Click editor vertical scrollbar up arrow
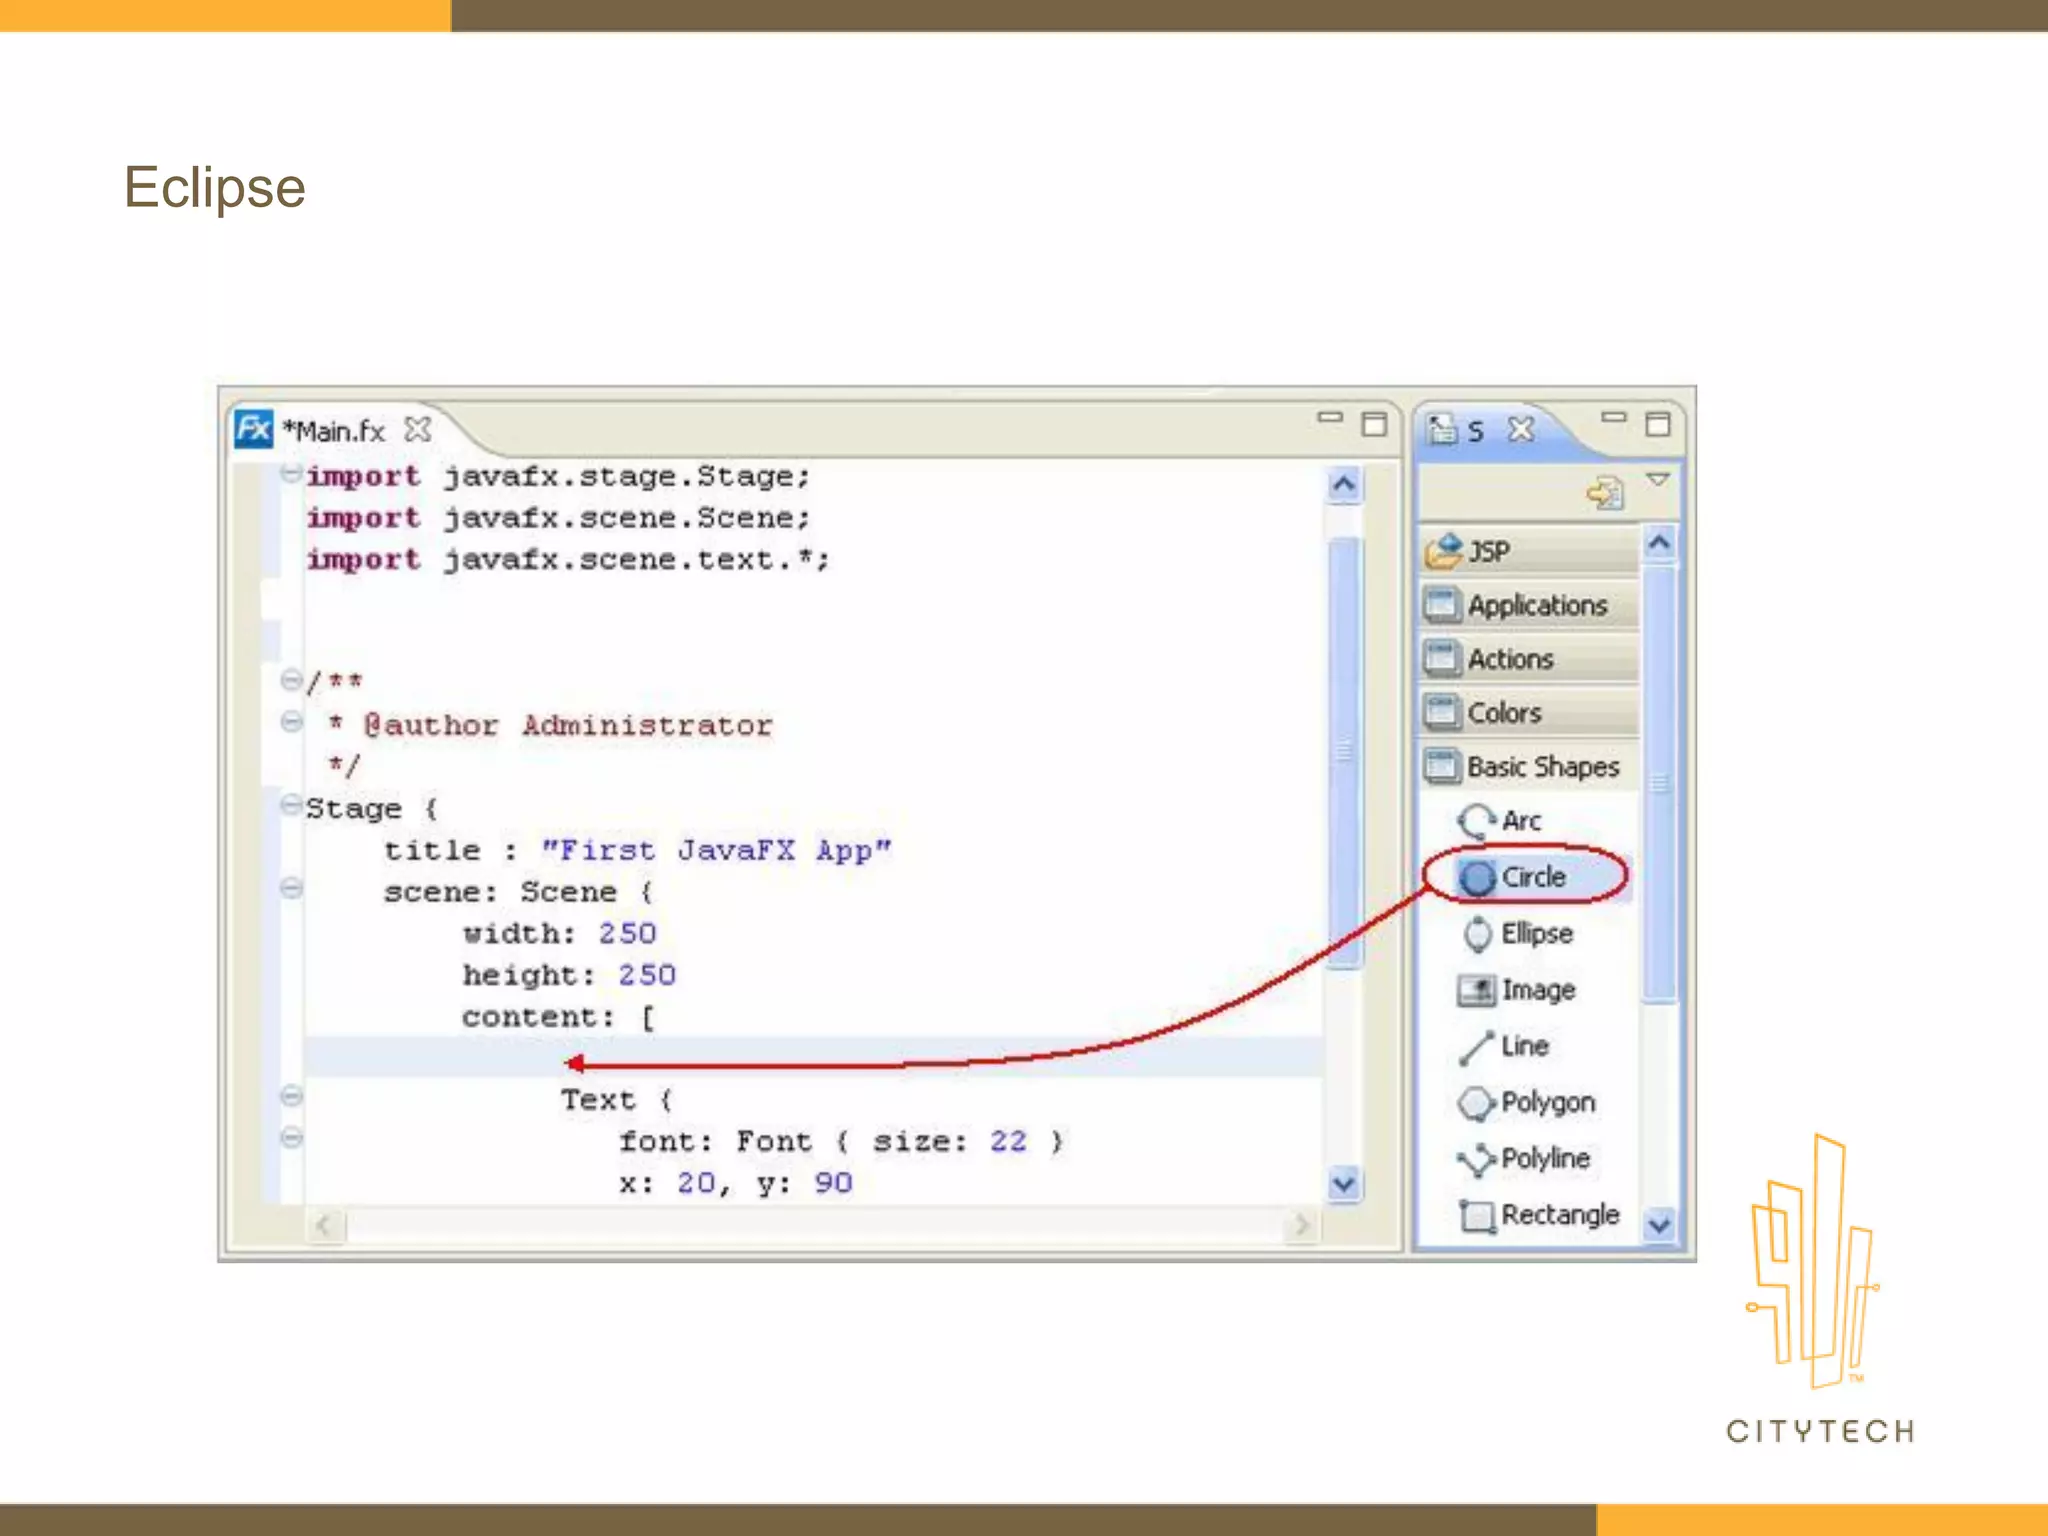This screenshot has height=1536, width=2048. coord(1344,486)
